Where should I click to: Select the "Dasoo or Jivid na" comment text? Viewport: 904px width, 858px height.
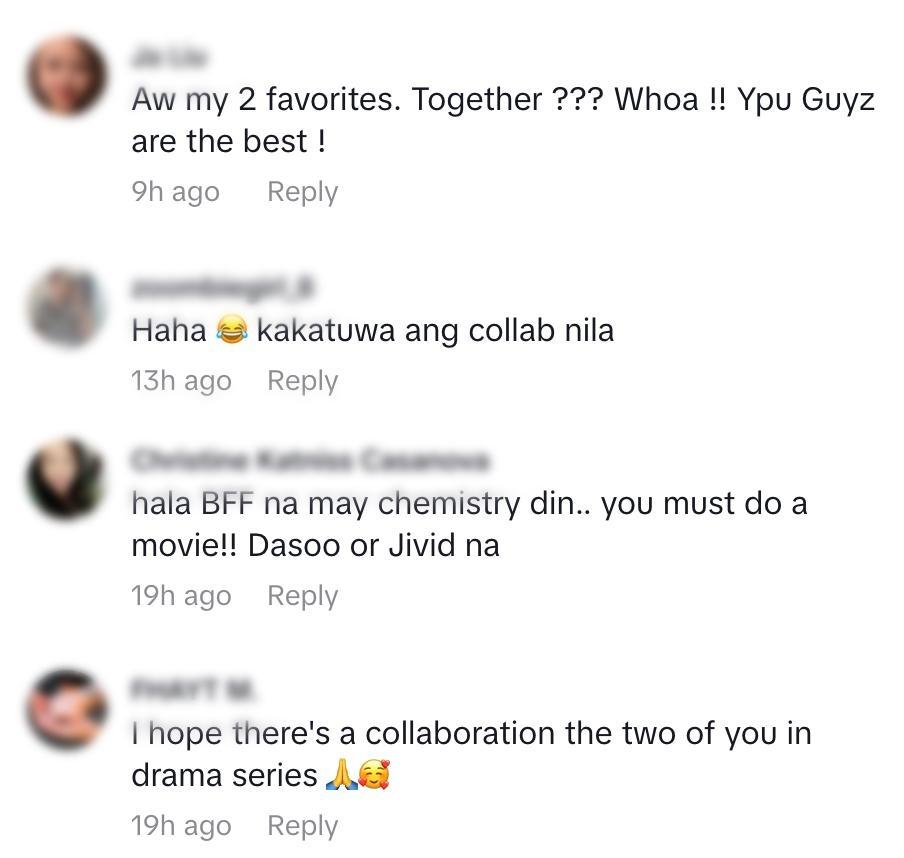click(x=374, y=545)
